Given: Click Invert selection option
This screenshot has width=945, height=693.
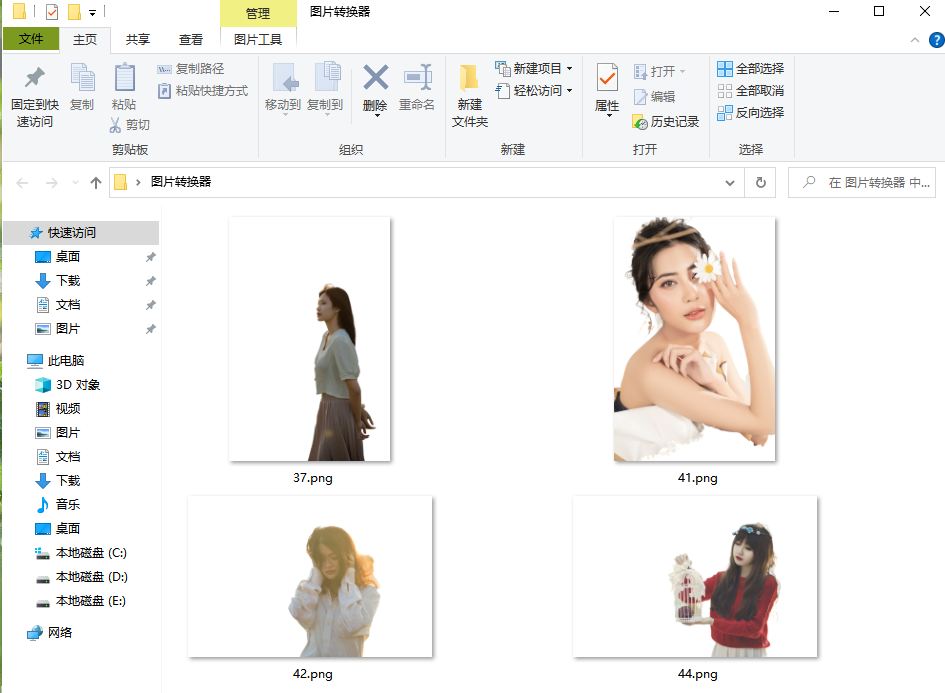Looking at the screenshot, I should point(751,113).
